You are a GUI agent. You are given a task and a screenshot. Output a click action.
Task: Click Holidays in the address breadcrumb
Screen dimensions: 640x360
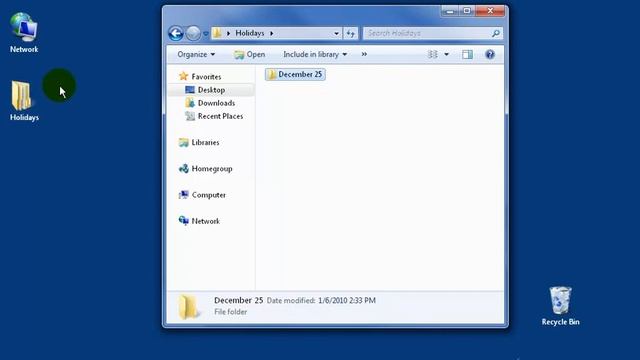pos(249,33)
